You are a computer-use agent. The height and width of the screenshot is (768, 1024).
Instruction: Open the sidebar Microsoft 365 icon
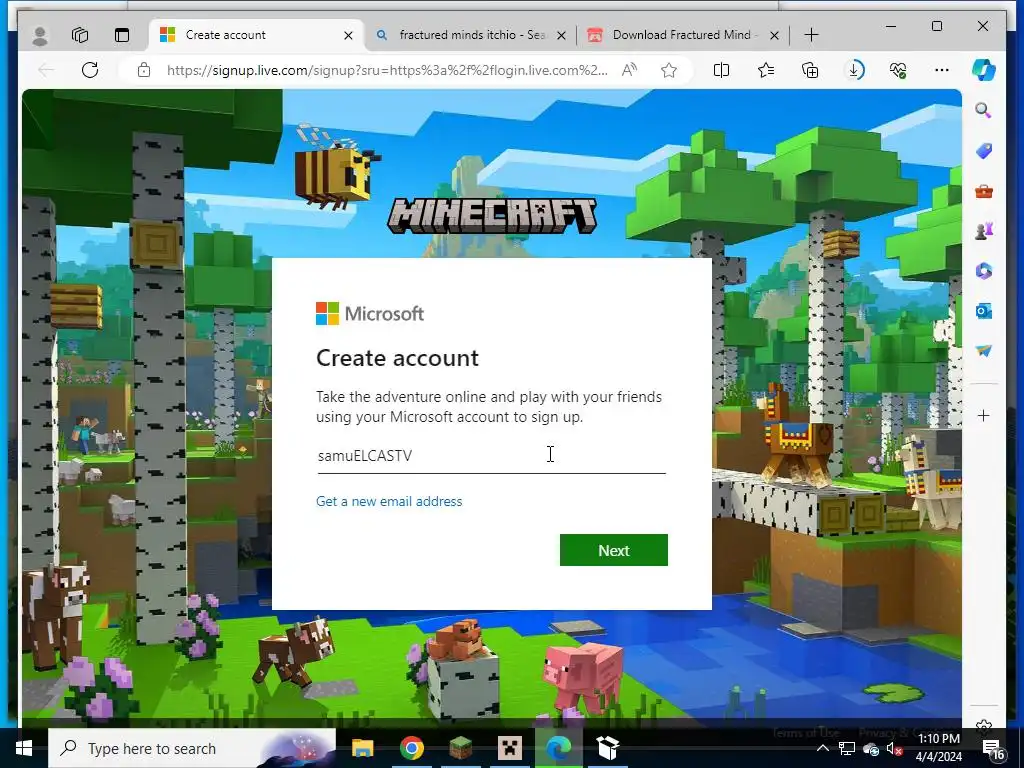(984, 270)
